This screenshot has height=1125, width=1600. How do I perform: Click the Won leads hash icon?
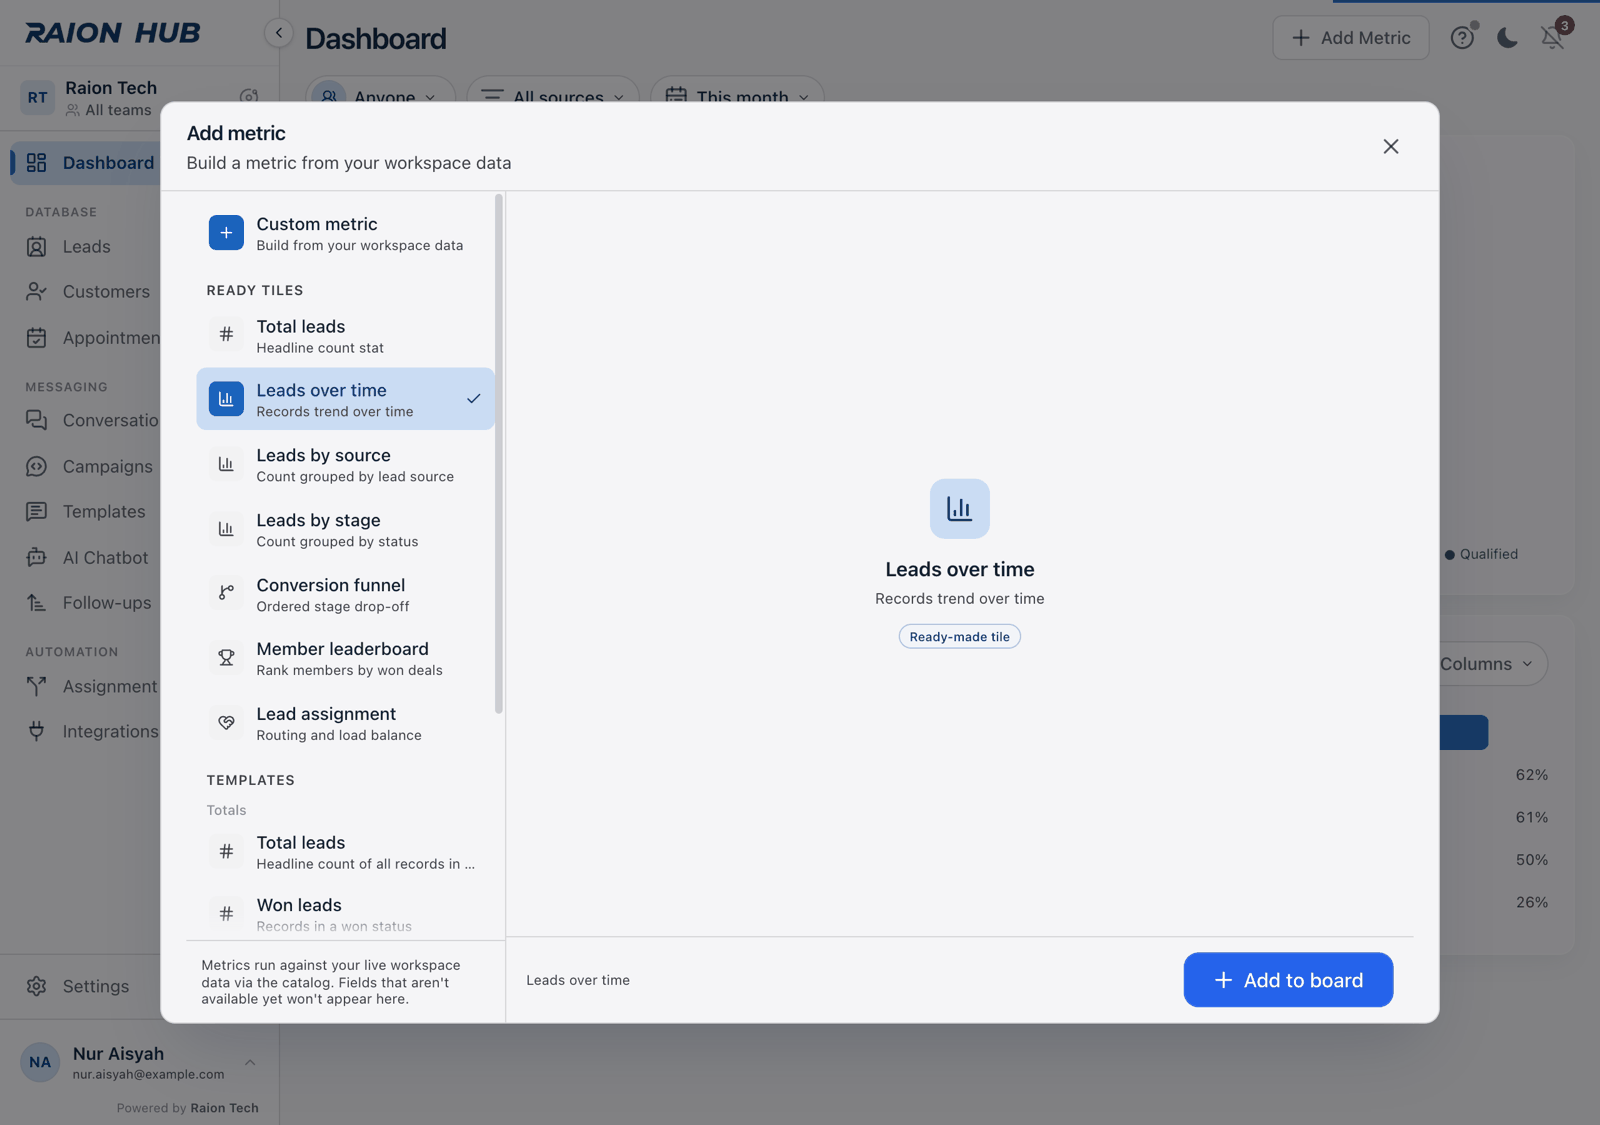pyautogui.click(x=226, y=913)
